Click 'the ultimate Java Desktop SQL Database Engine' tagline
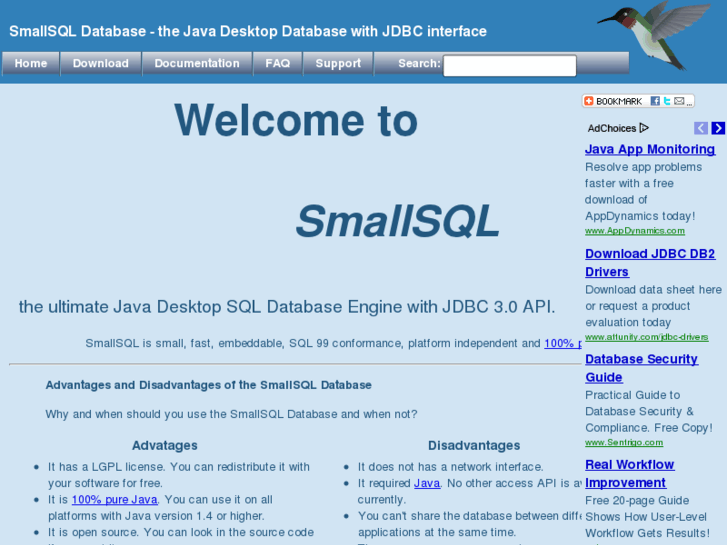727x545 pixels. (x=287, y=307)
